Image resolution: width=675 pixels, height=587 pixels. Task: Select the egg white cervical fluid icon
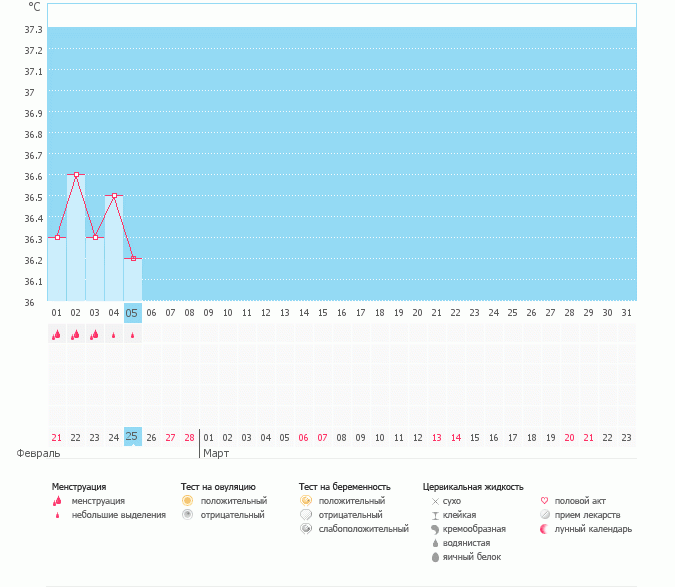pos(435,556)
